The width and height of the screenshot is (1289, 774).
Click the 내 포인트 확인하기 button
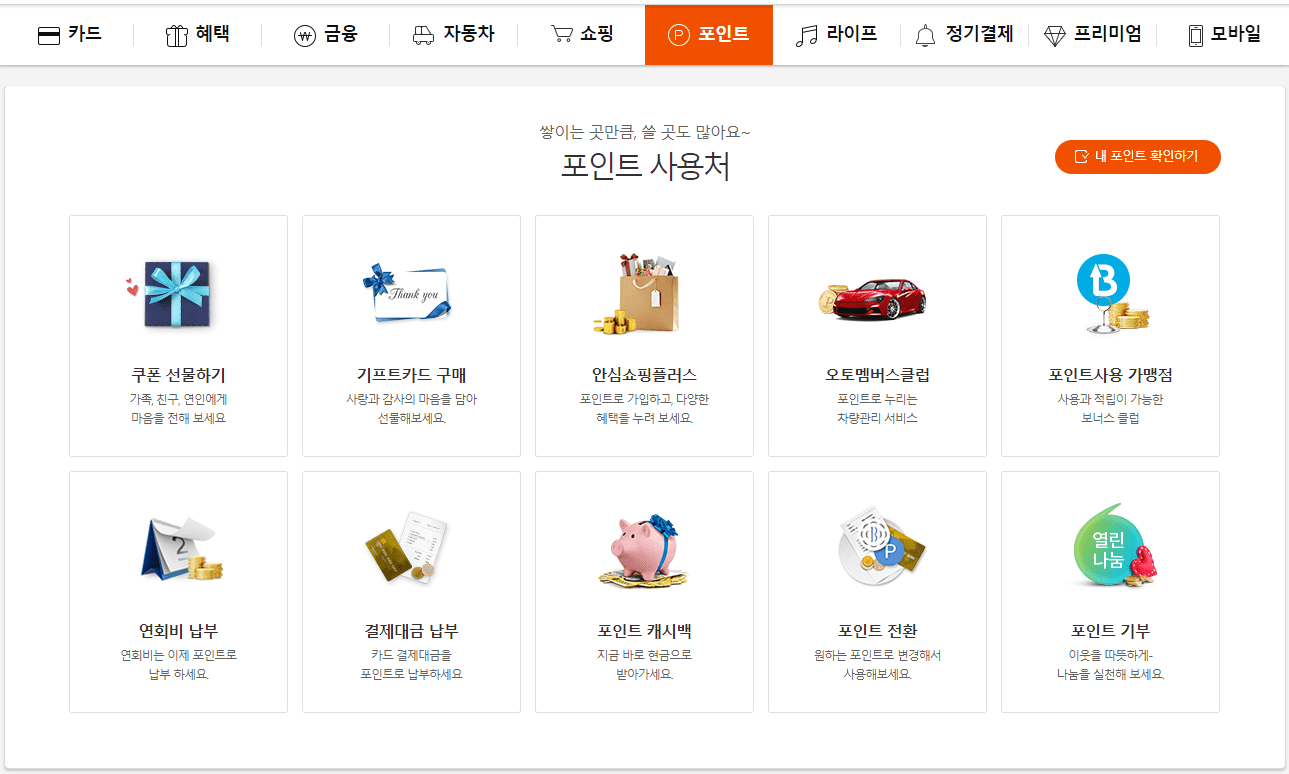pyautogui.click(x=1137, y=157)
